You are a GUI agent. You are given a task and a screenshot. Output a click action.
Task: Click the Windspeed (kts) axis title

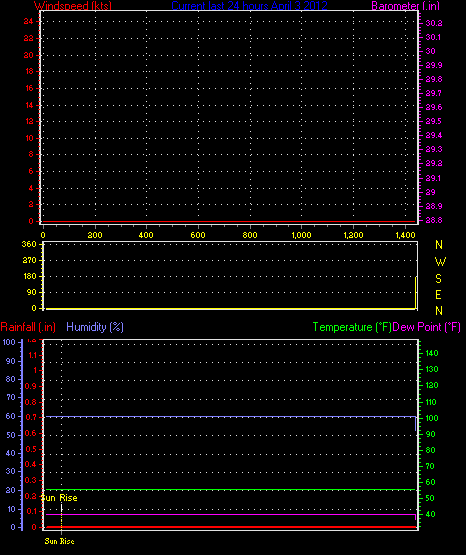point(73,6)
